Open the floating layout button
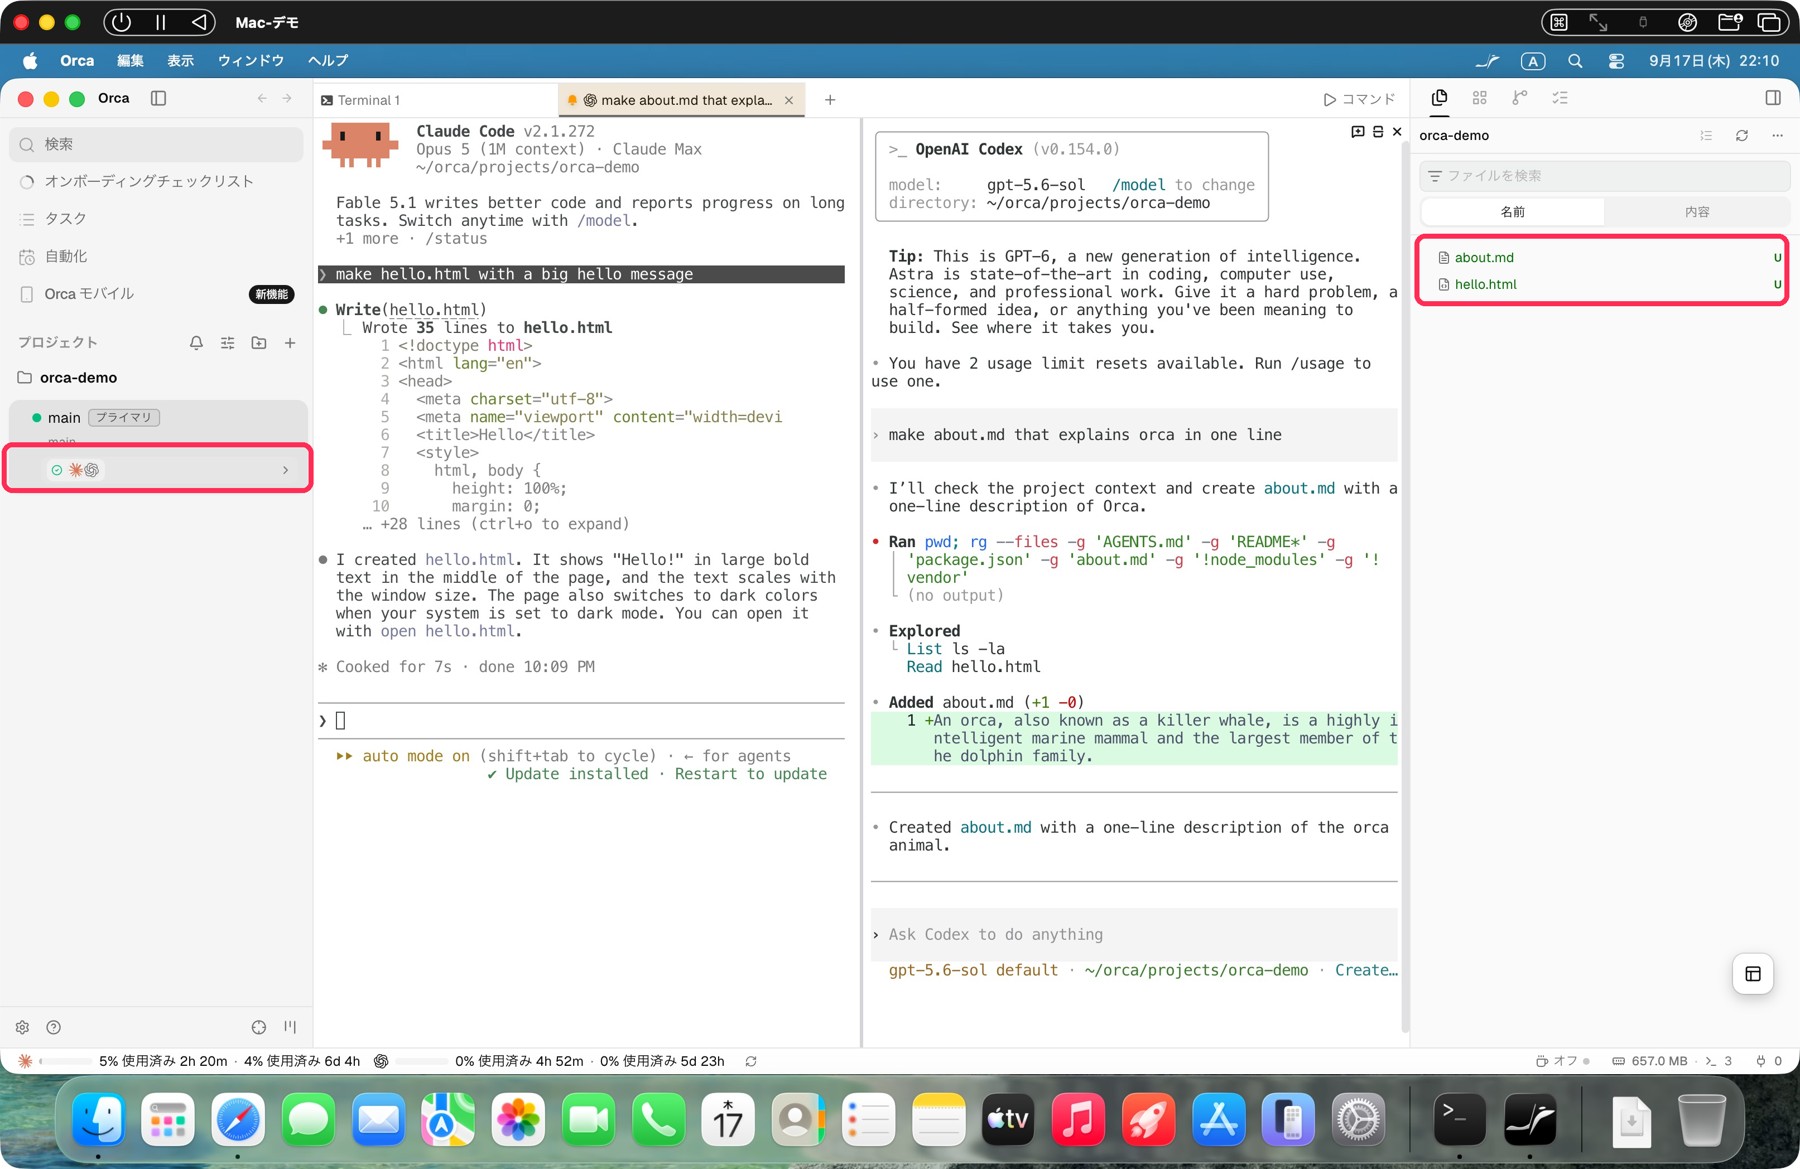Viewport: 1800px width, 1169px height. [1753, 974]
